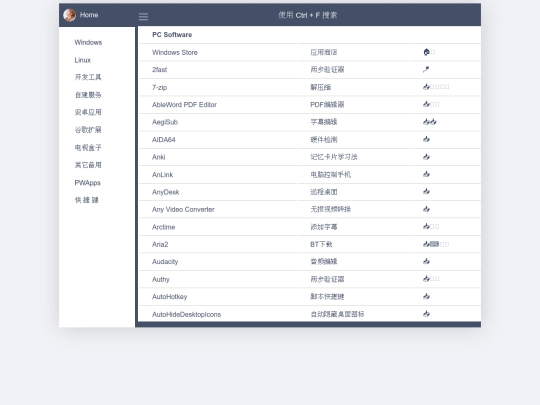540x405 pixels.
Task: Open the Arctime entry
Action: [164, 227]
